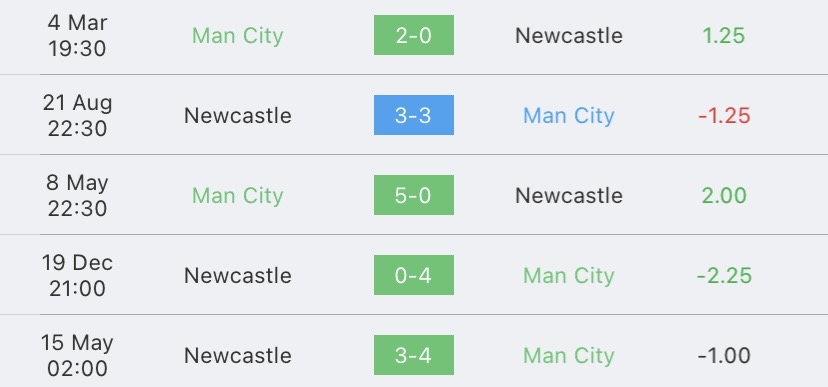Select Newcastle in 4 Mar match

[569, 35]
